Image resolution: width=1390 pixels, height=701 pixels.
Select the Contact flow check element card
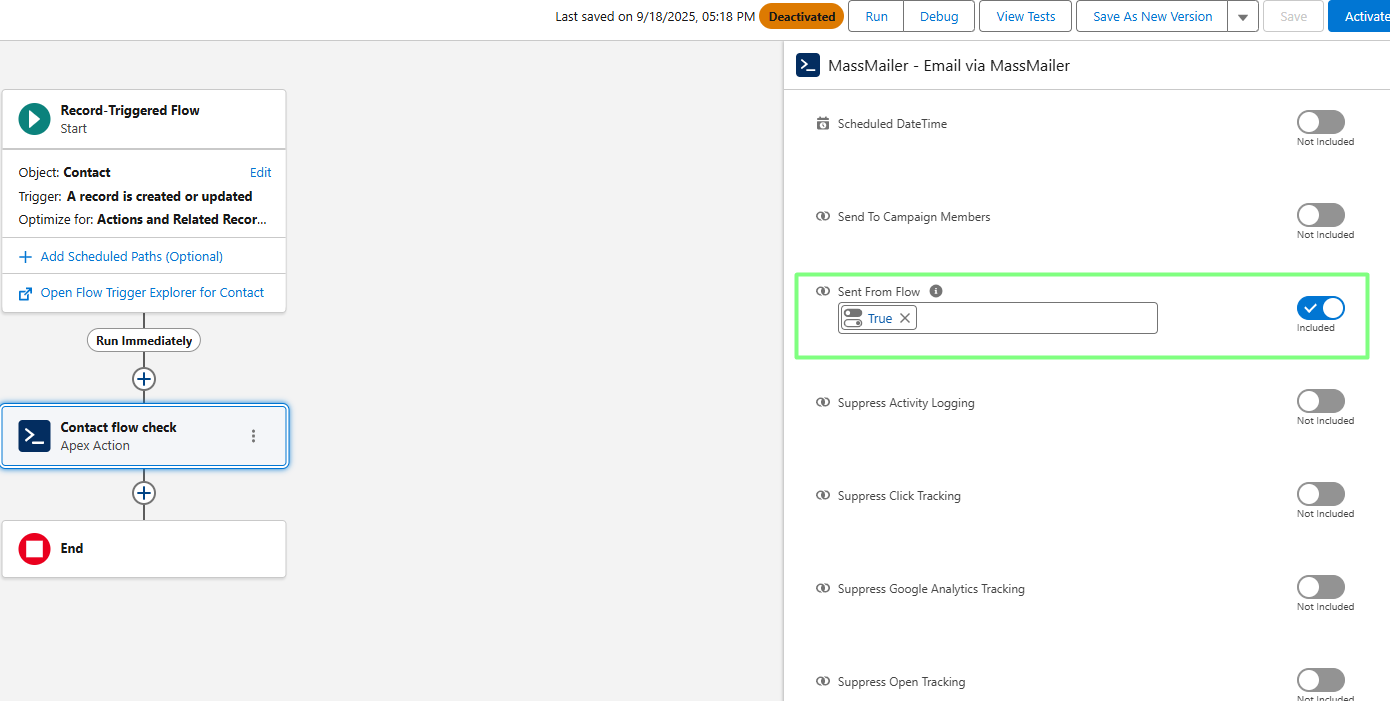(144, 436)
